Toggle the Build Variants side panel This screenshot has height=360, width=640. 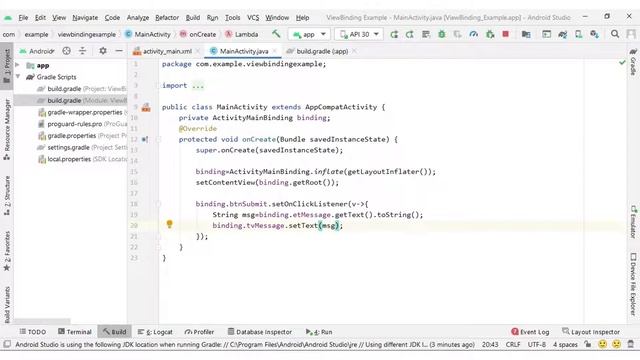pos(7,304)
